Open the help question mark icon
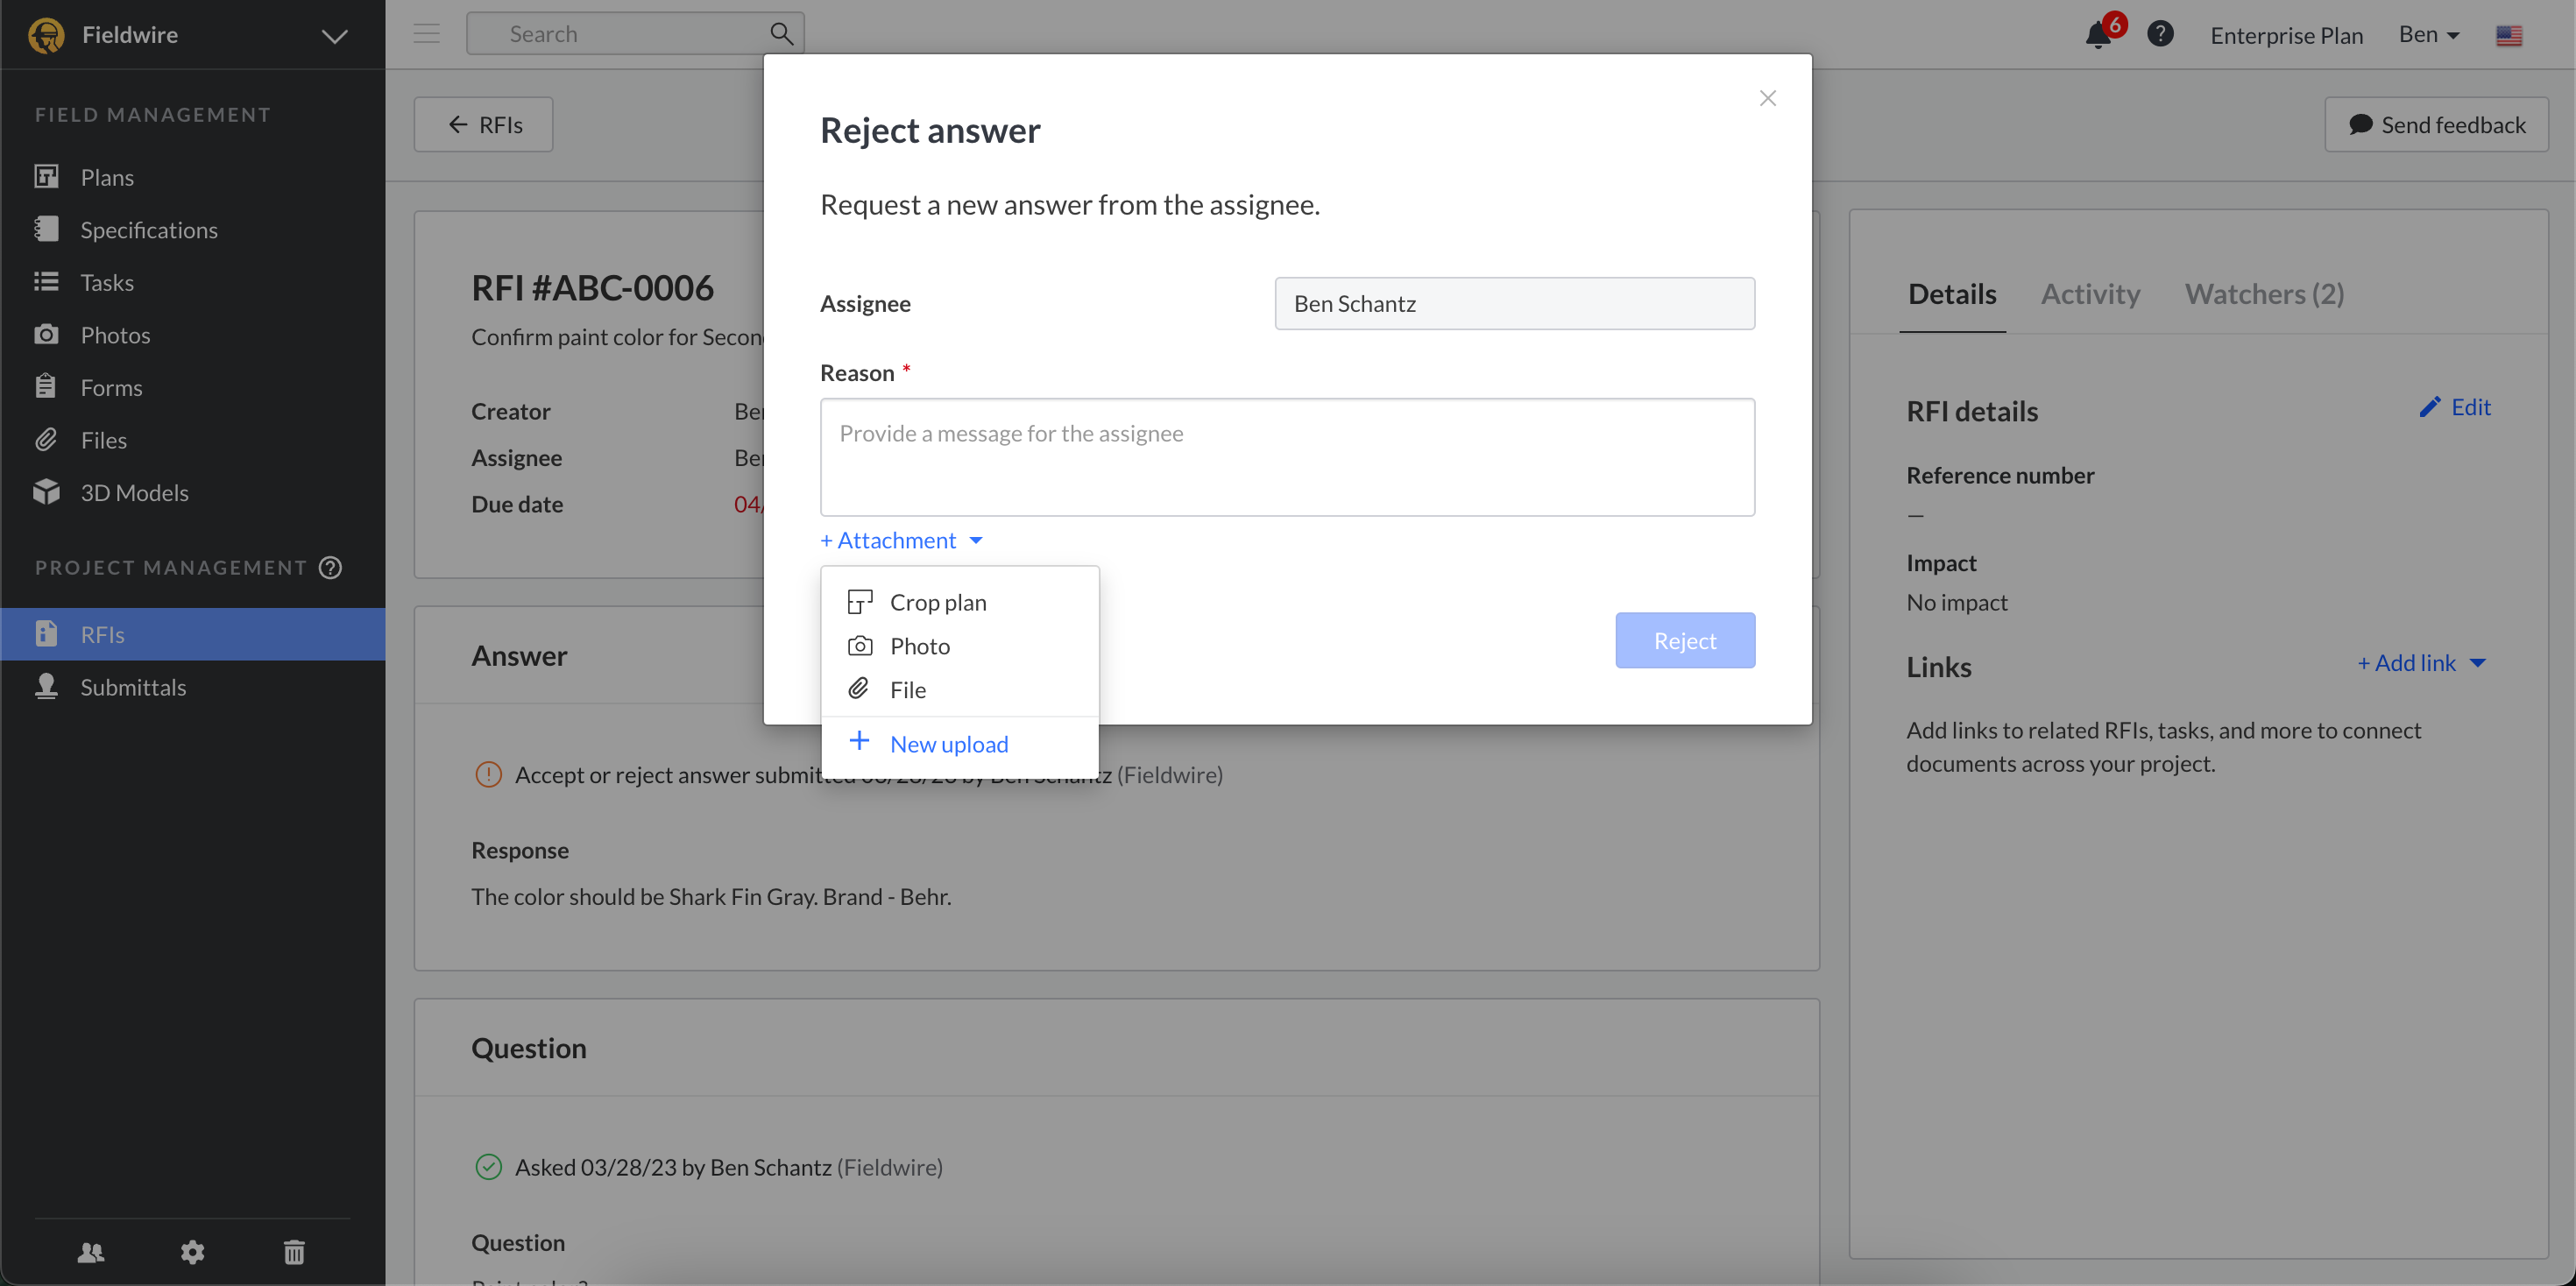This screenshot has height=1286, width=2576. pos(2160,34)
